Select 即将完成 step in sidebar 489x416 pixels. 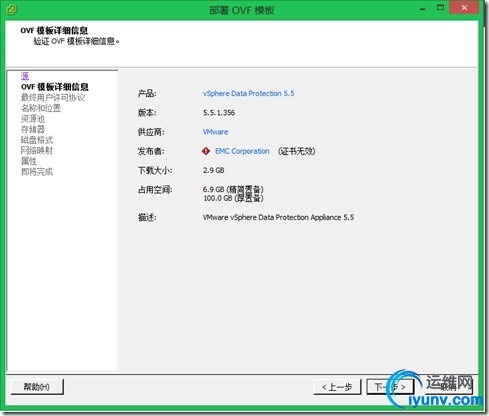click(37, 172)
